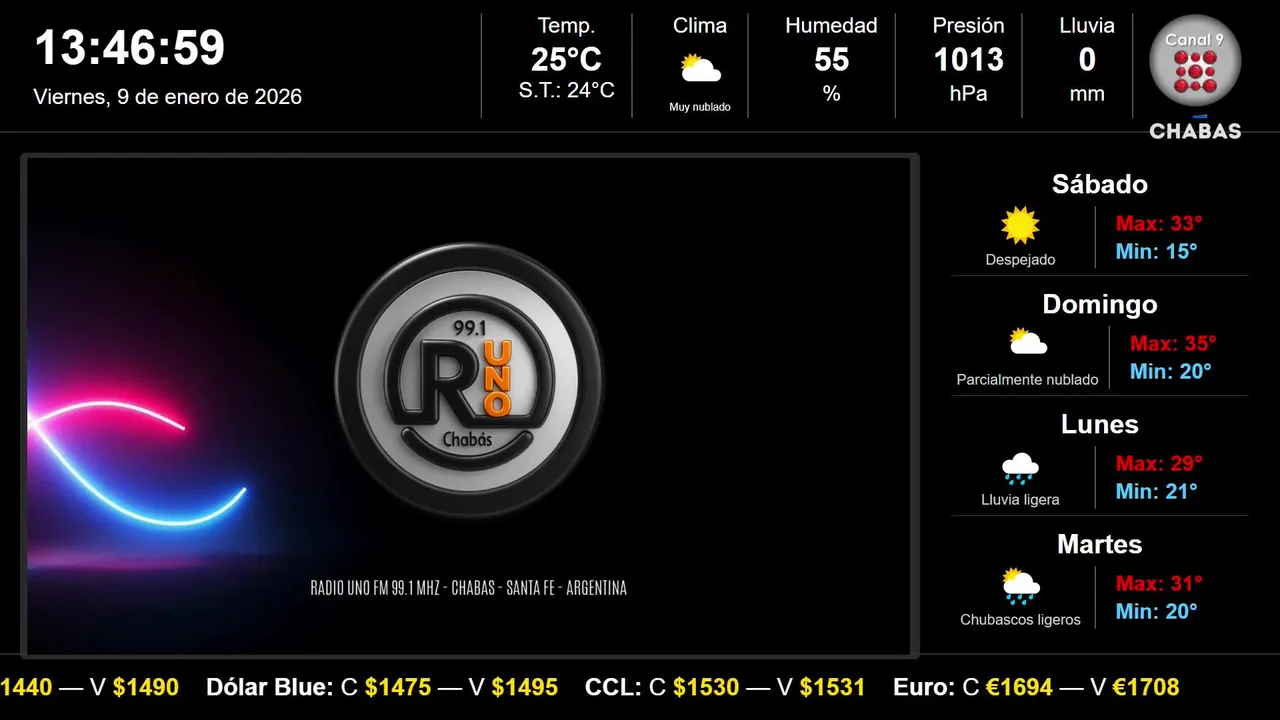
Task: Click the Domingo partly cloudy icon
Action: (x=1027, y=342)
